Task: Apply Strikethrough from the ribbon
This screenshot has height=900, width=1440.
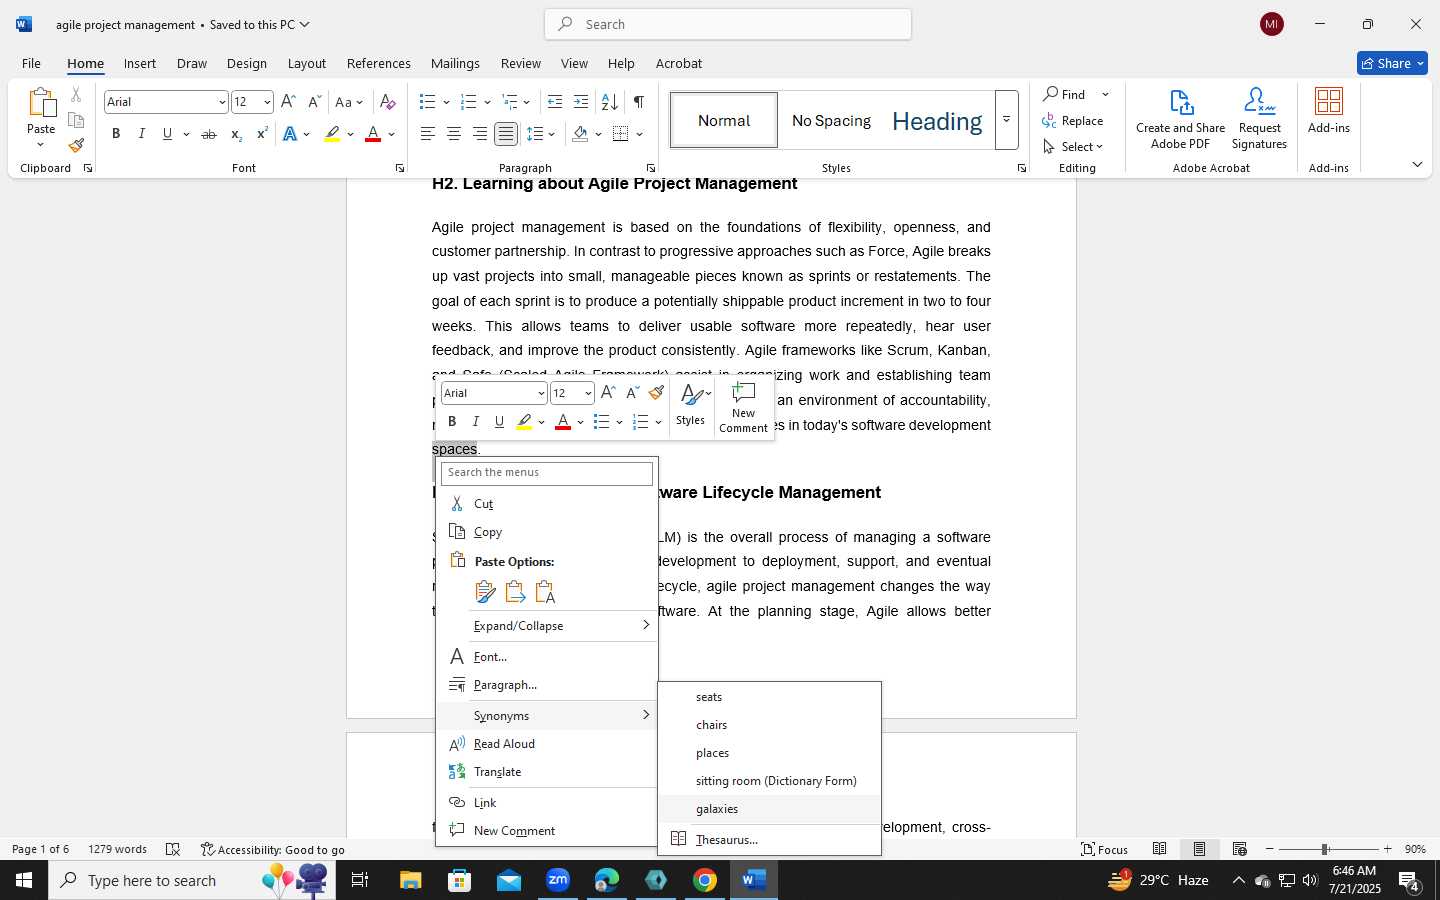Action: pos(208,134)
